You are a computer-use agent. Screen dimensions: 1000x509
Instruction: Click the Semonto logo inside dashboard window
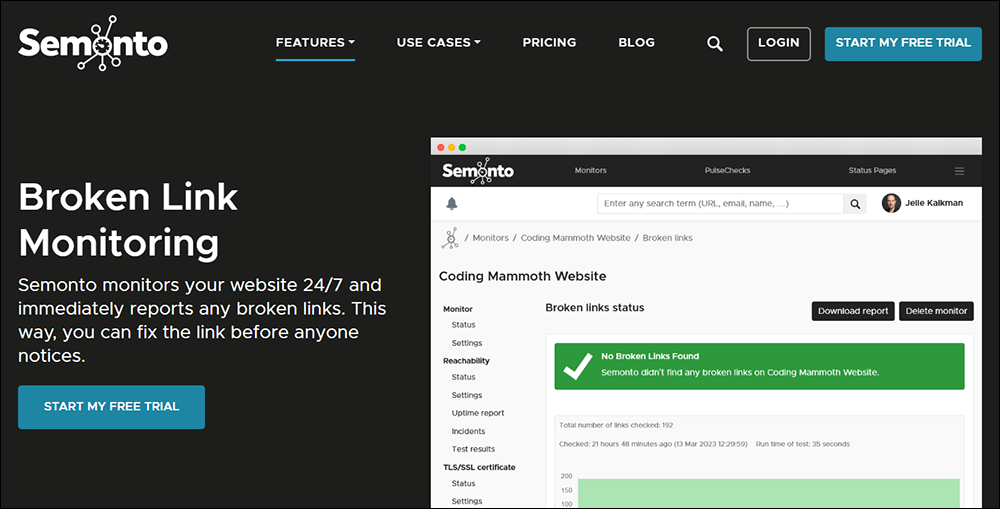pyautogui.click(x=478, y=171)
